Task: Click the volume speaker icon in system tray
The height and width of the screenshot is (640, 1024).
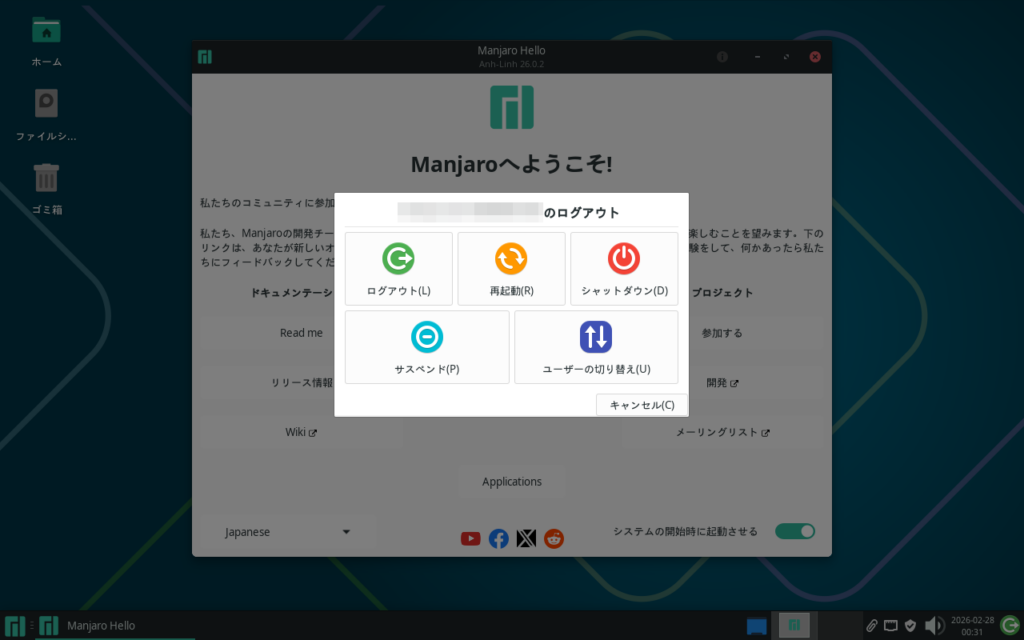Action: 934,626
